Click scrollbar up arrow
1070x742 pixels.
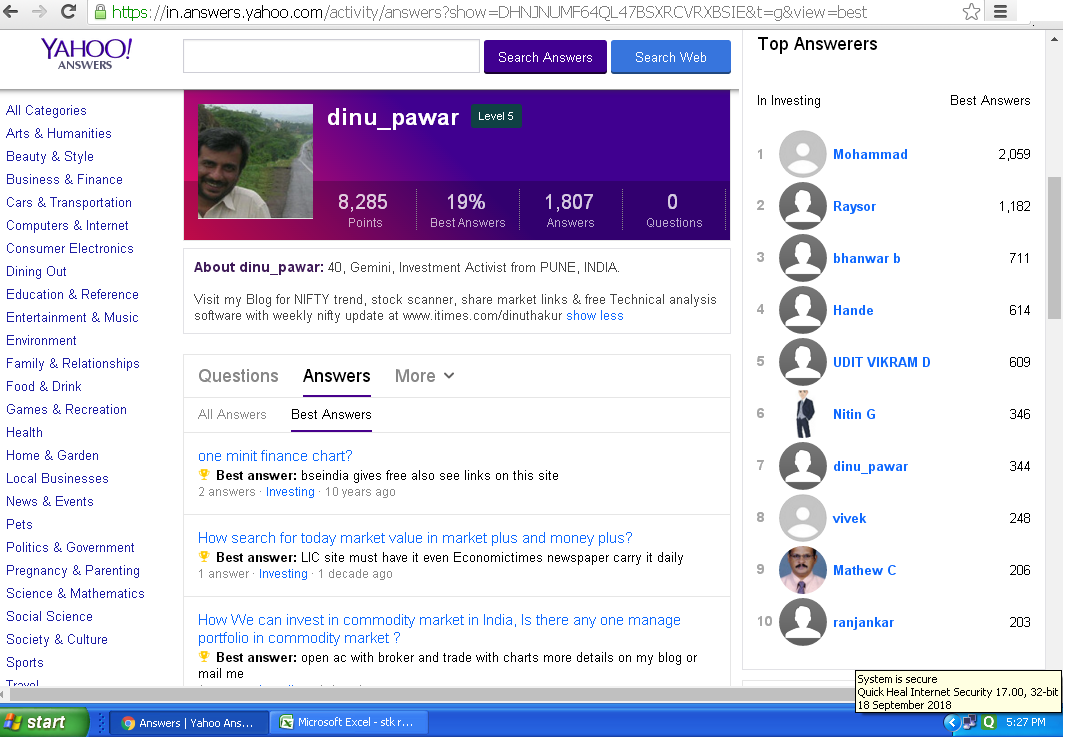pos(1054,40)
